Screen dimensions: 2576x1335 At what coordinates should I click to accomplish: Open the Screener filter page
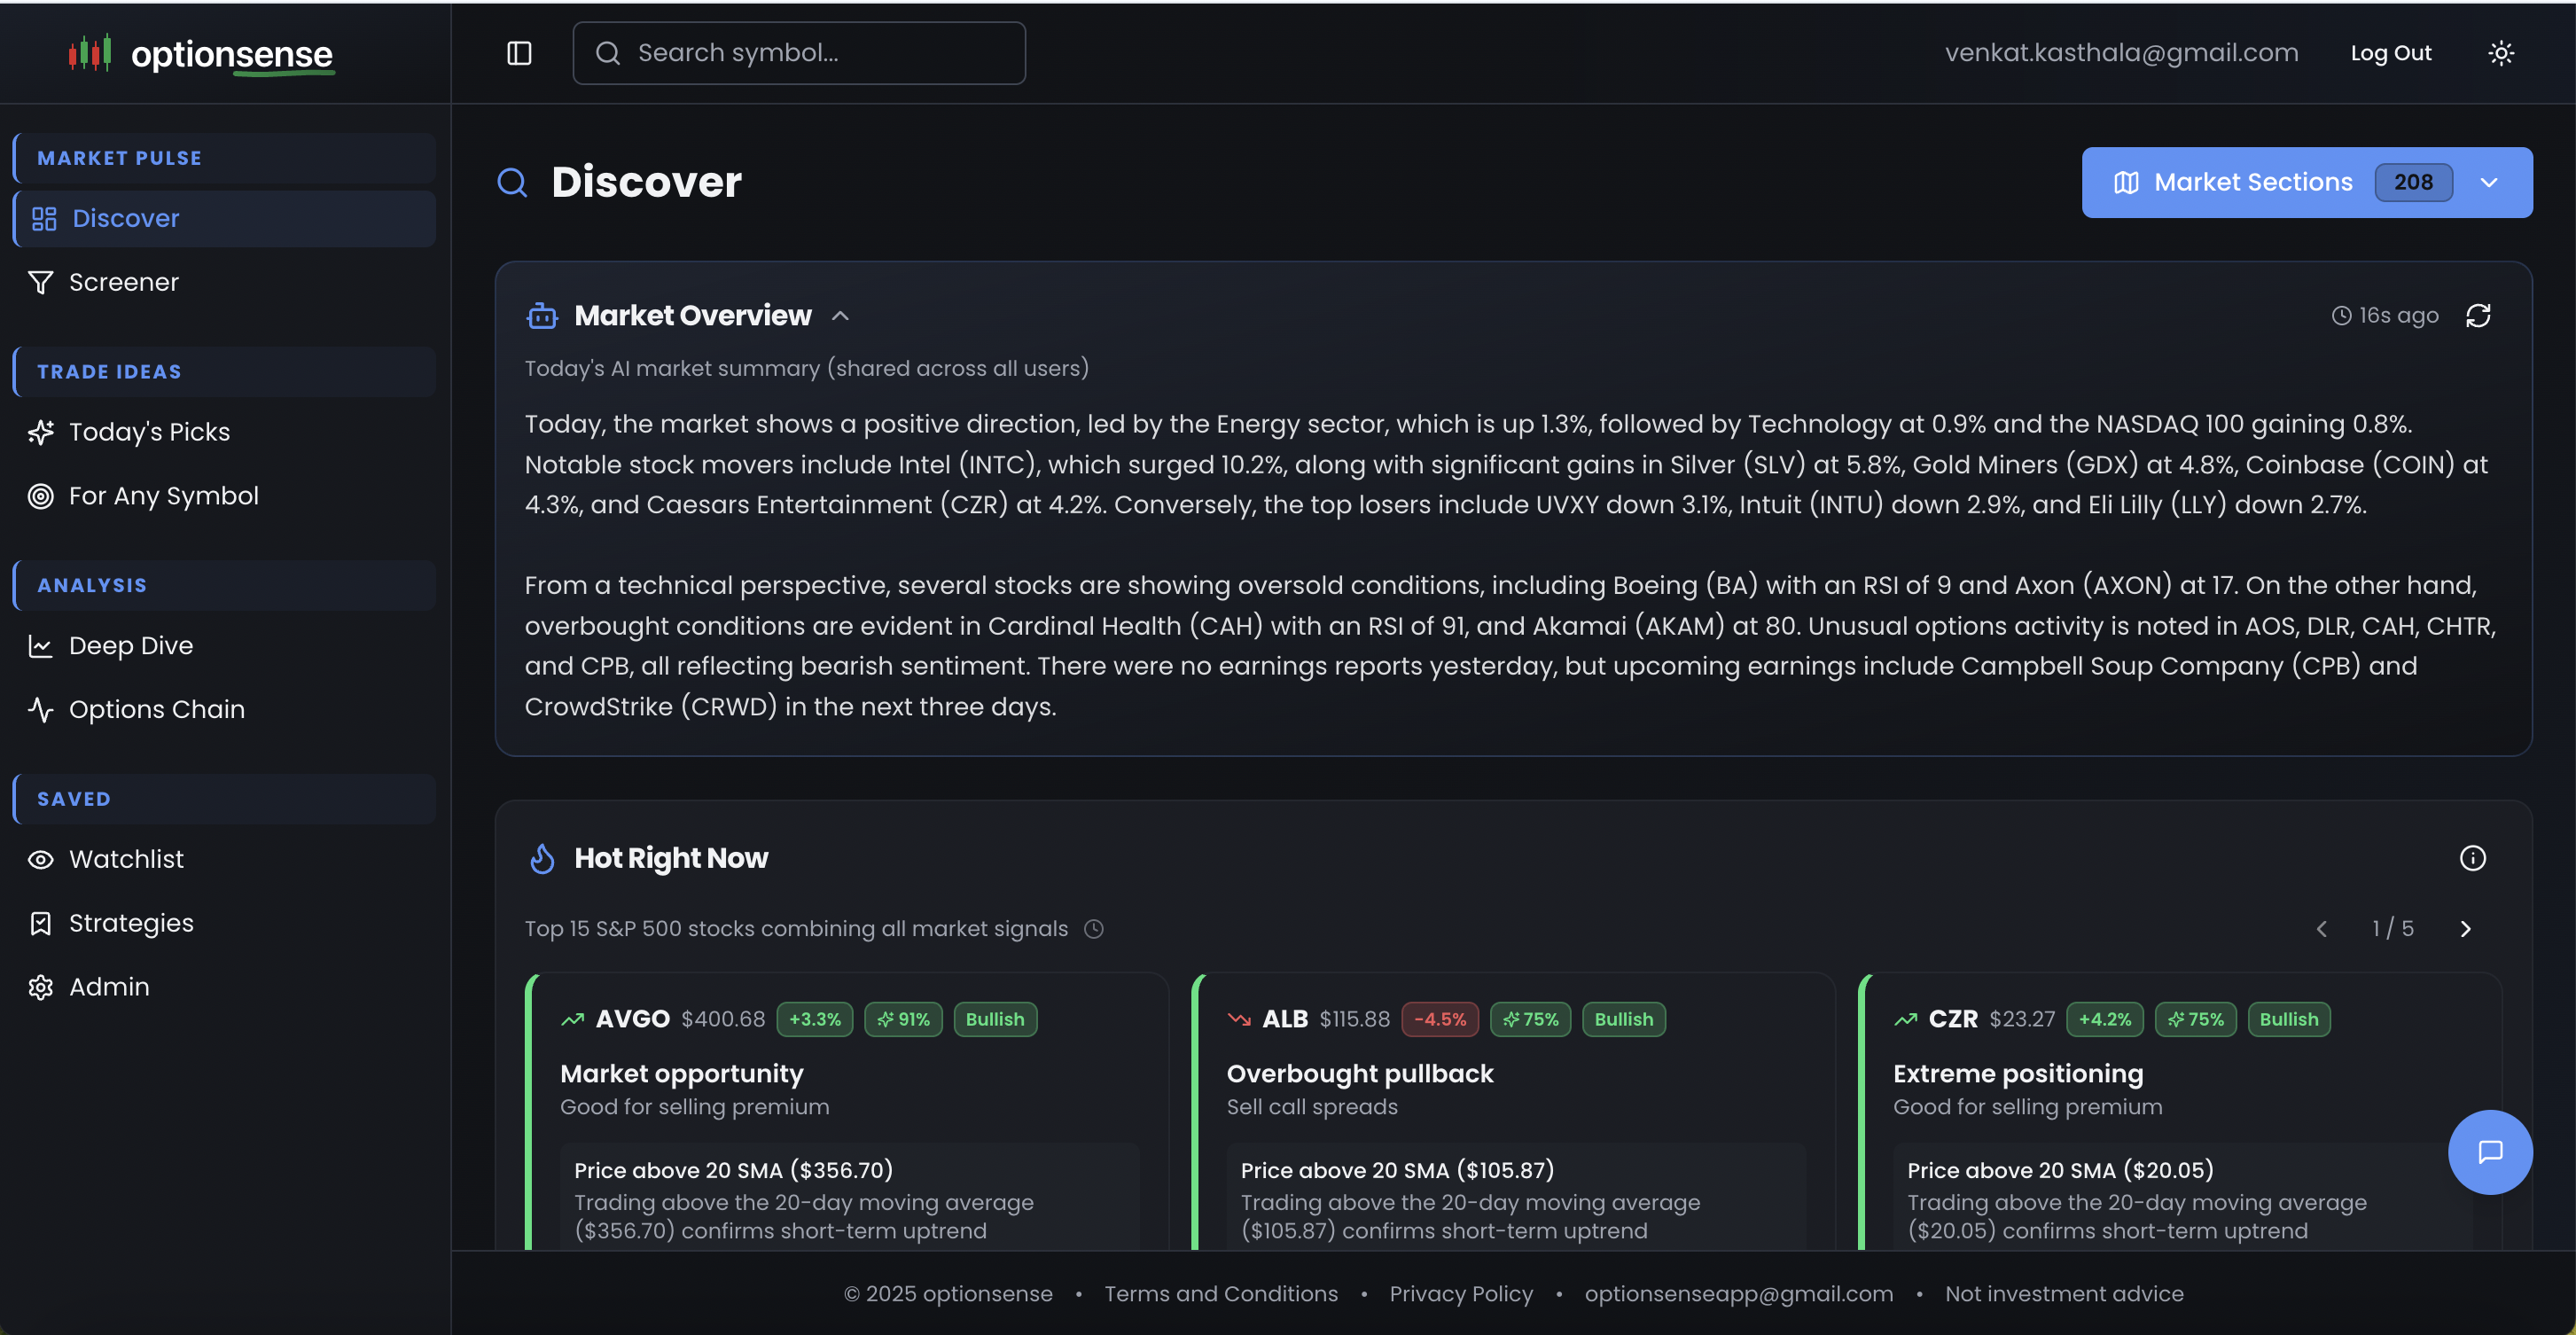click(x=123, y=282)
